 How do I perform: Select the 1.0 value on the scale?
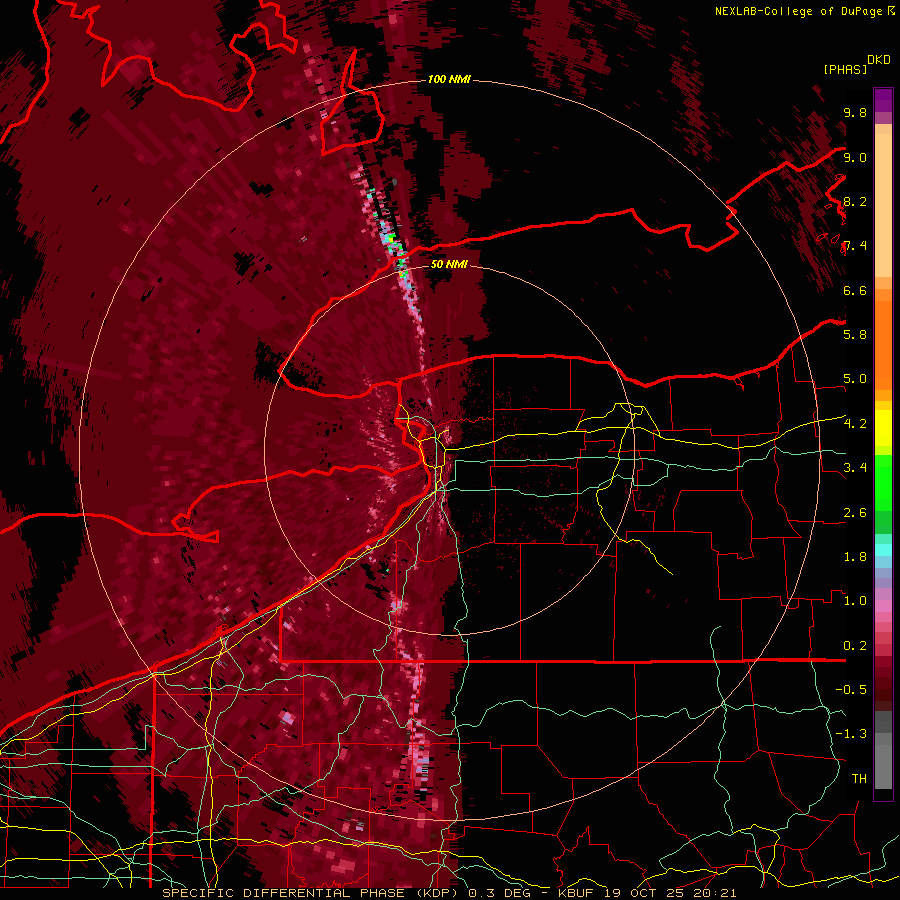[x=855, y=601]
